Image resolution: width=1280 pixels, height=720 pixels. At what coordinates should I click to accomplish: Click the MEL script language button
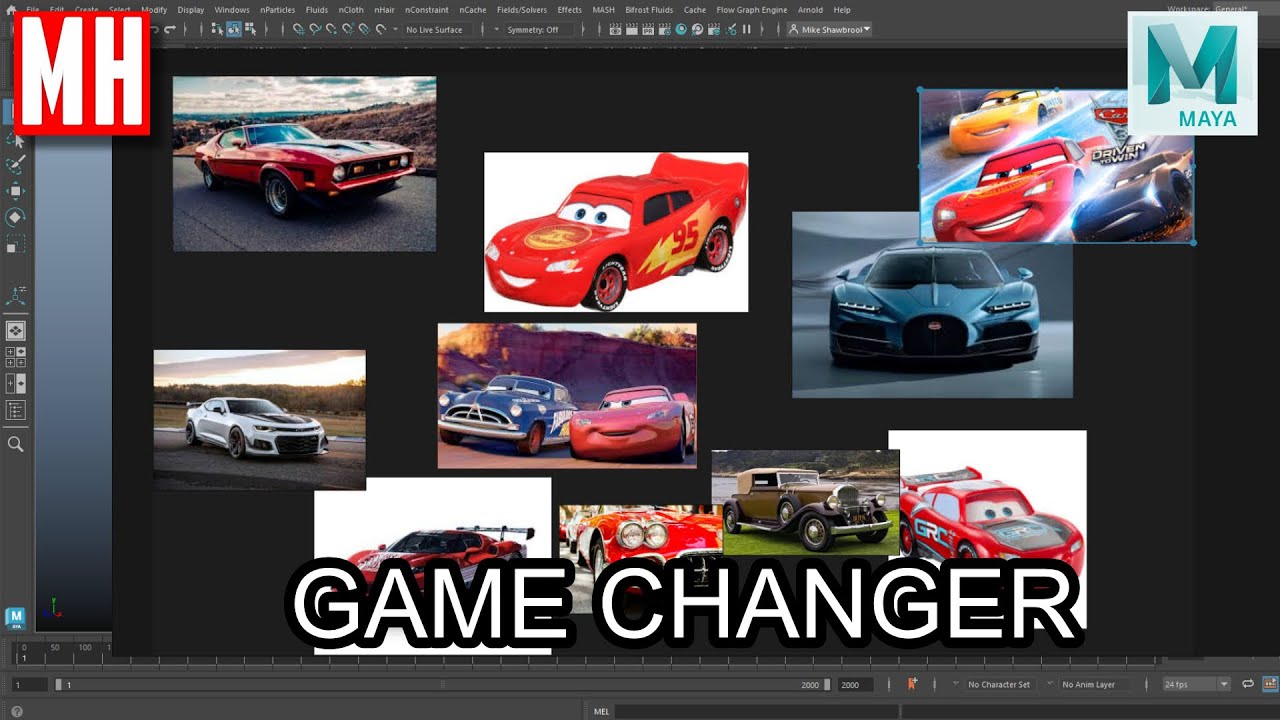[601, 712]
